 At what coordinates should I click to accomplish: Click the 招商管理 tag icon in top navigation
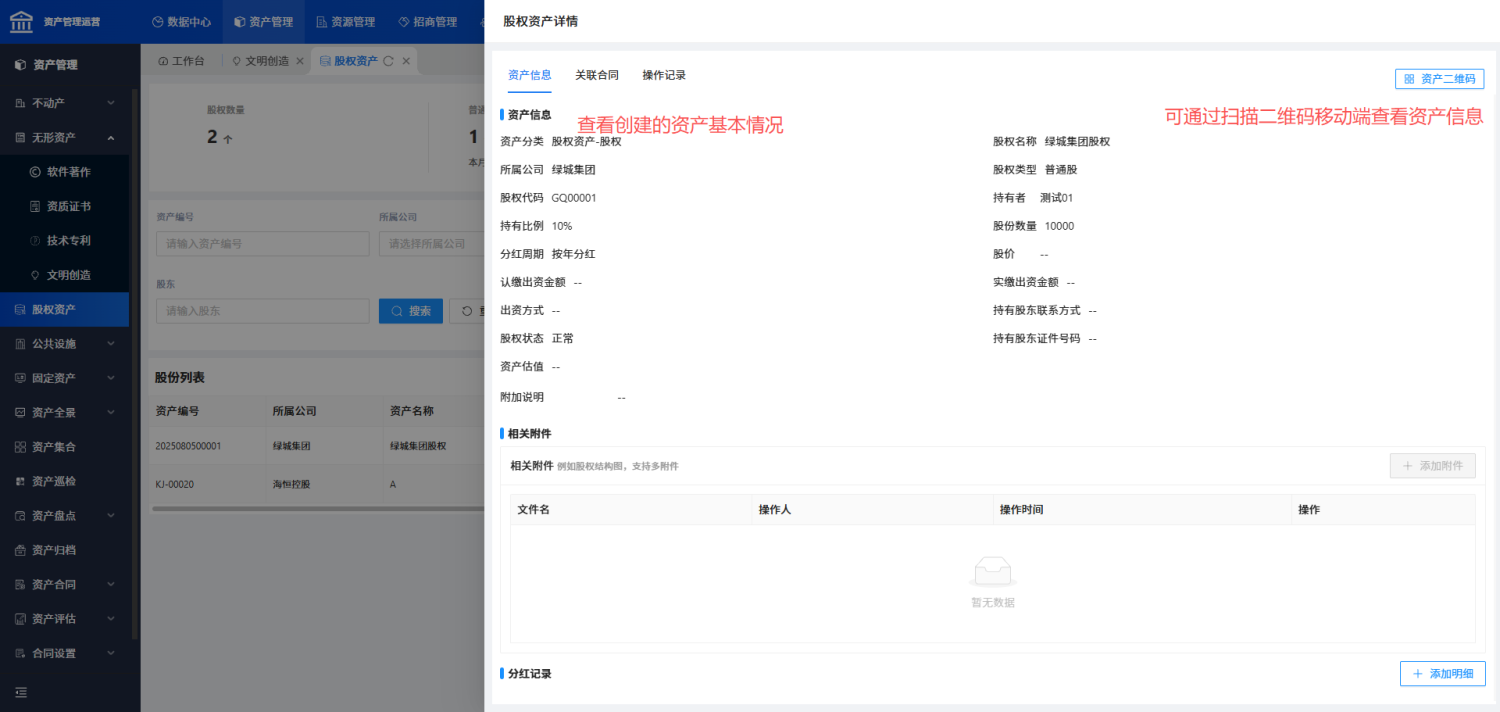click(403, 21)
